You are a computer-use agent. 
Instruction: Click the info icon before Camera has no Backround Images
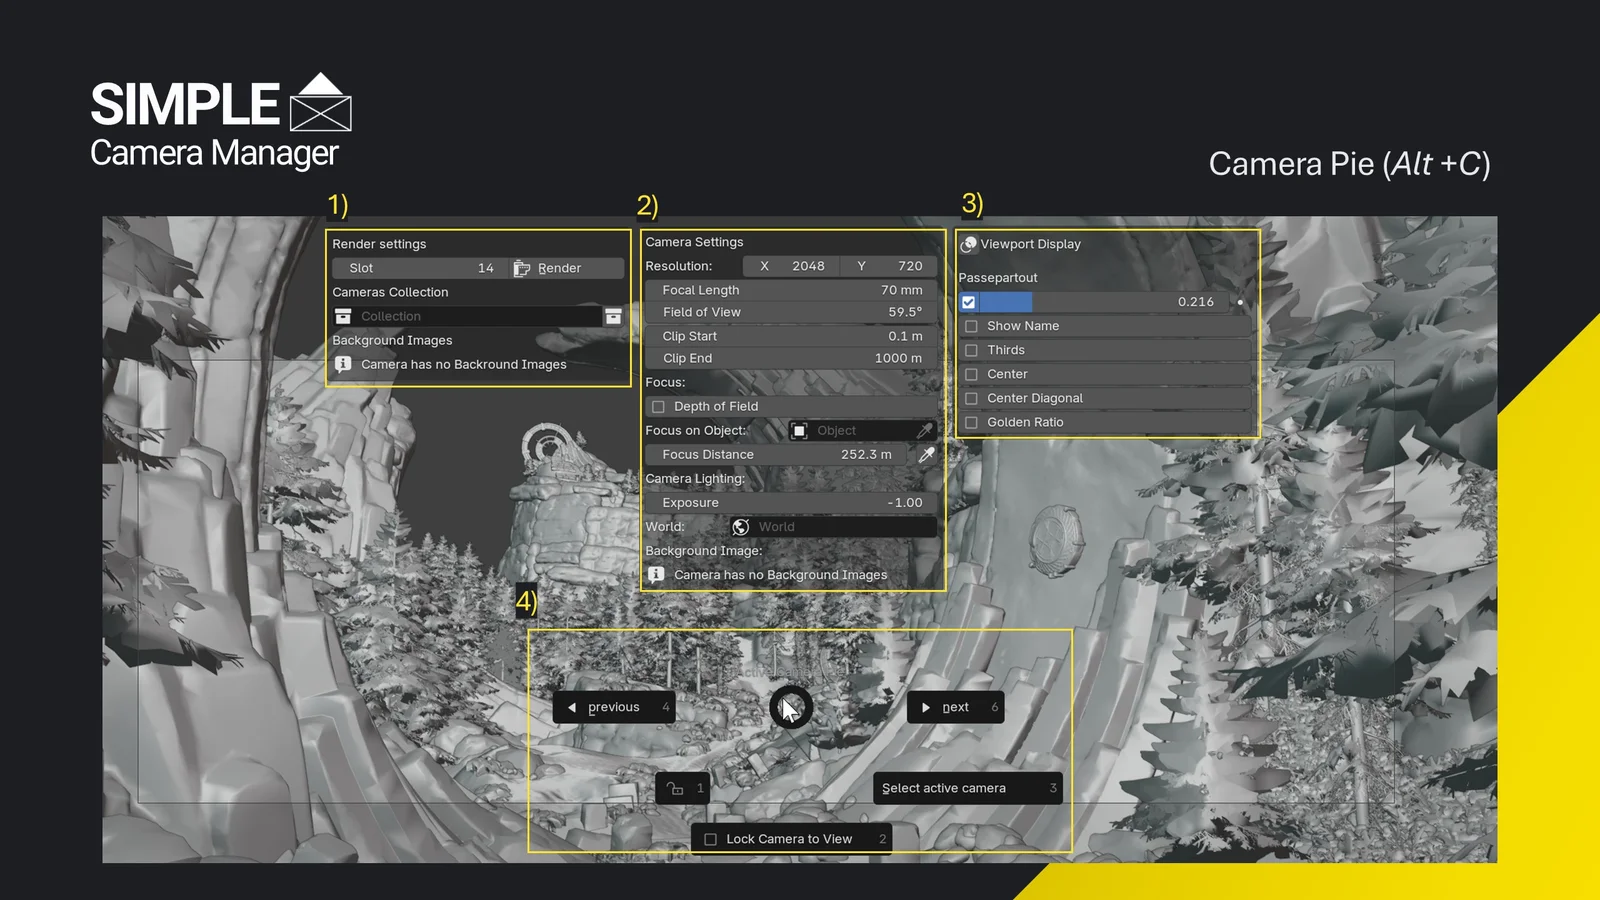[x=343, y=364]
